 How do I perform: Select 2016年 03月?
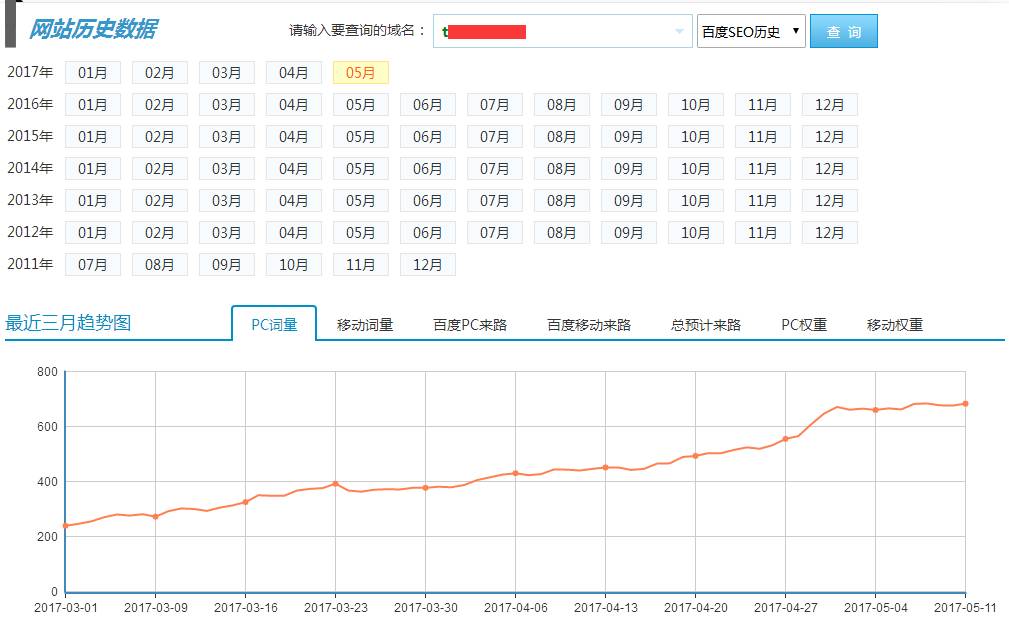(227, 105)
